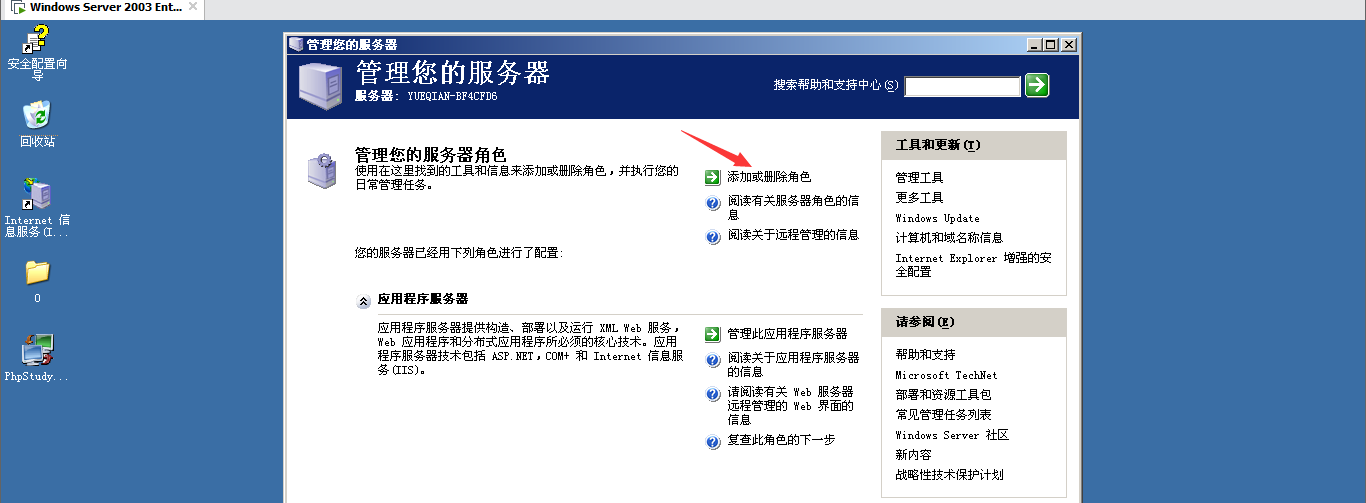Open 帮助和支持 under 请参阅
This screenshot has height=503, width=1366.
coord(925,355)
